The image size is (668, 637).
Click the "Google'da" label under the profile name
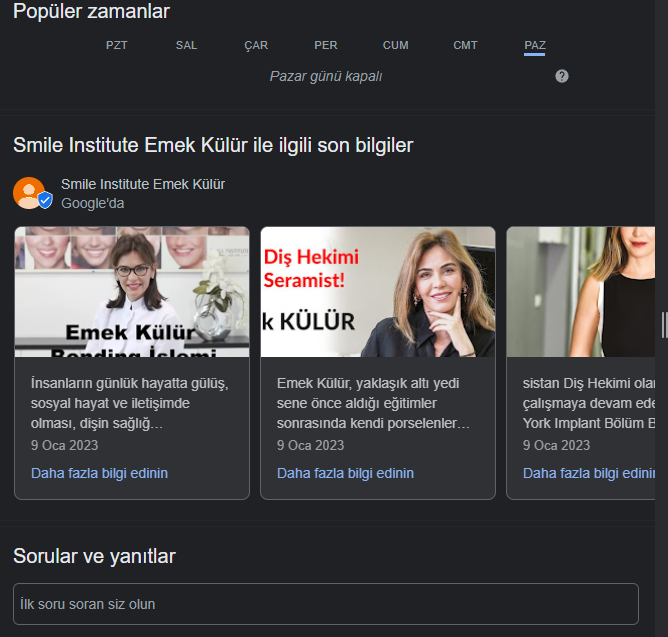[x=92, y=203]
